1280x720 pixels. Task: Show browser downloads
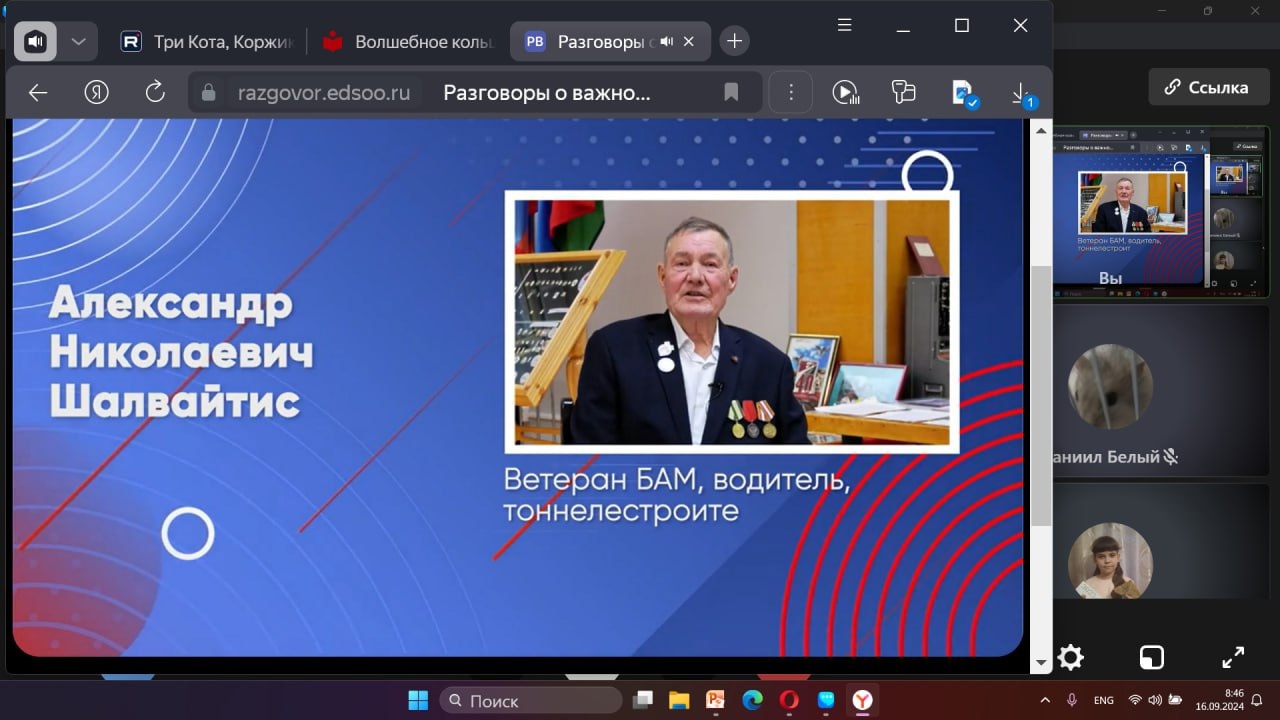(1023, 94)
